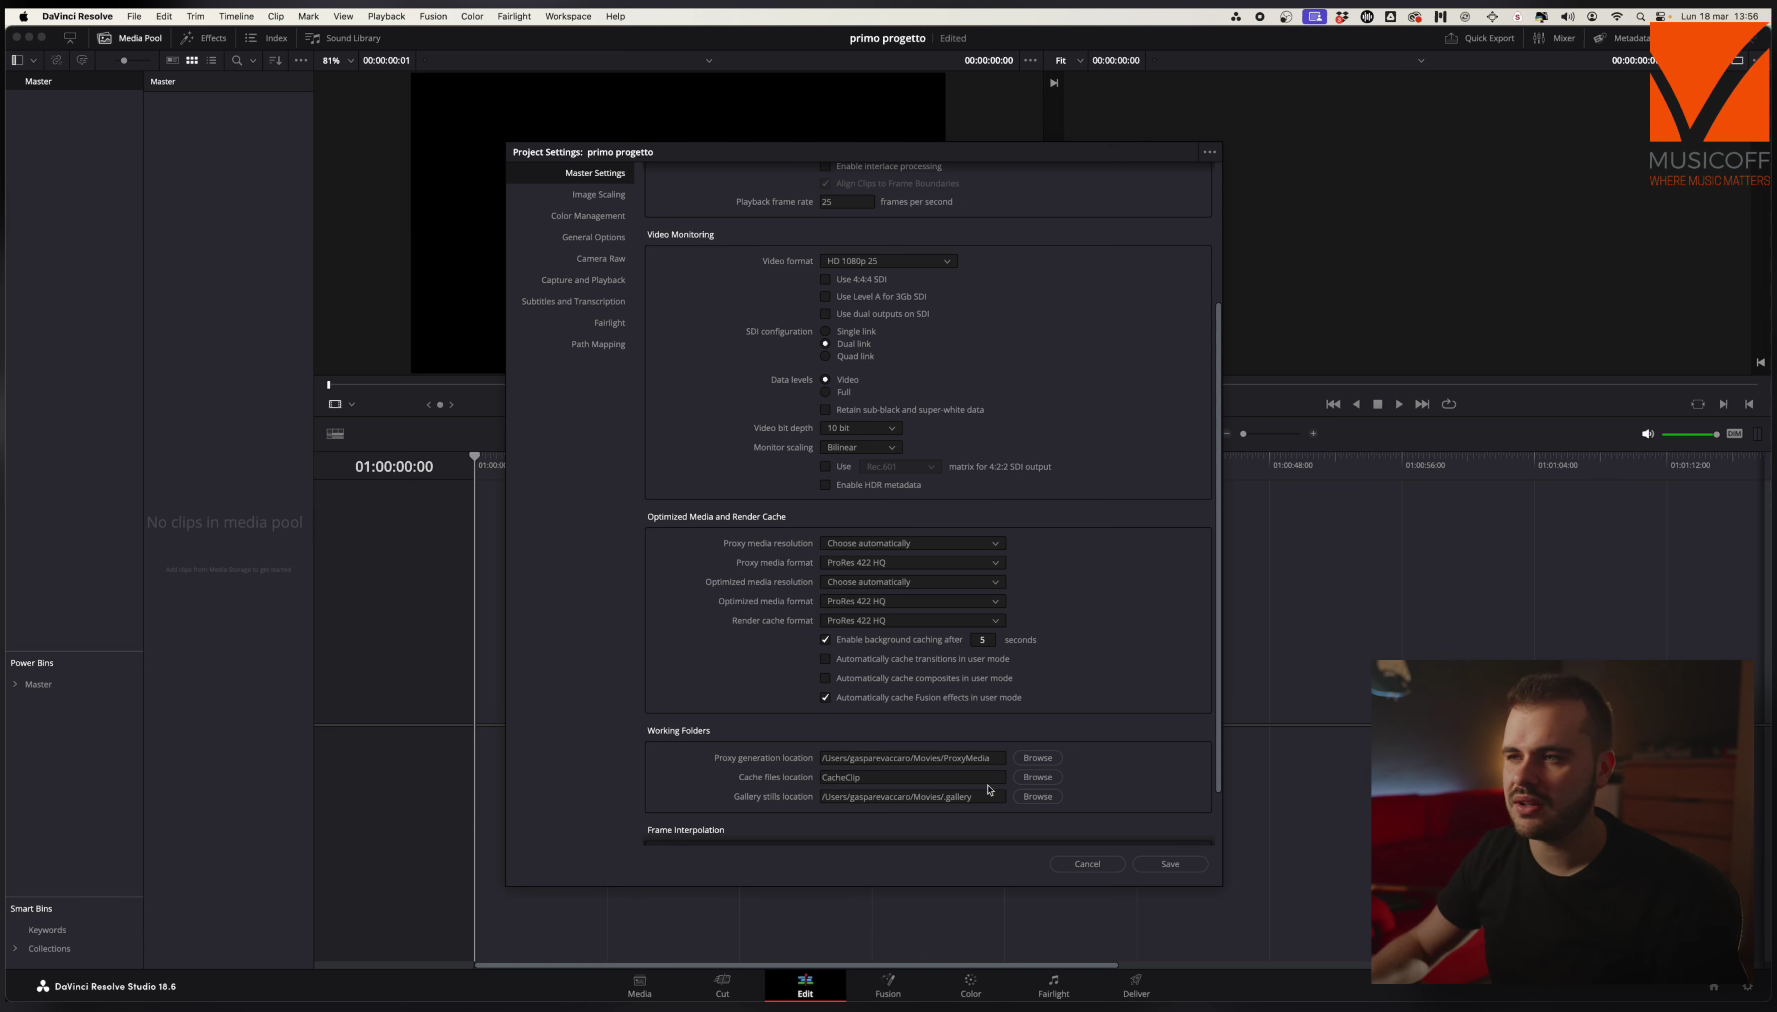Open the Playback menu in menu bar

click(x=386, y=16)
